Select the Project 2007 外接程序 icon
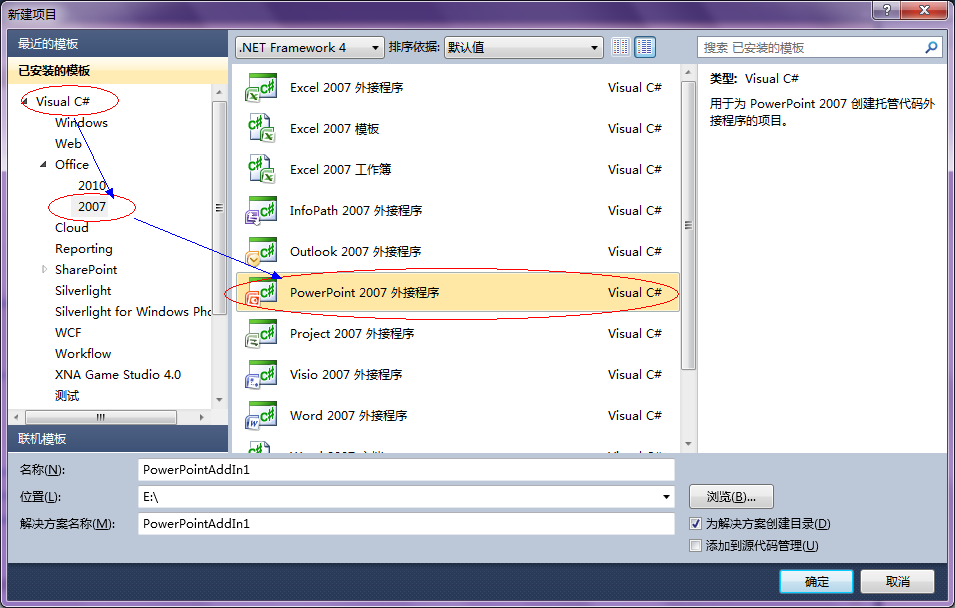Viewport: 955px width, 608px height. 261,334
